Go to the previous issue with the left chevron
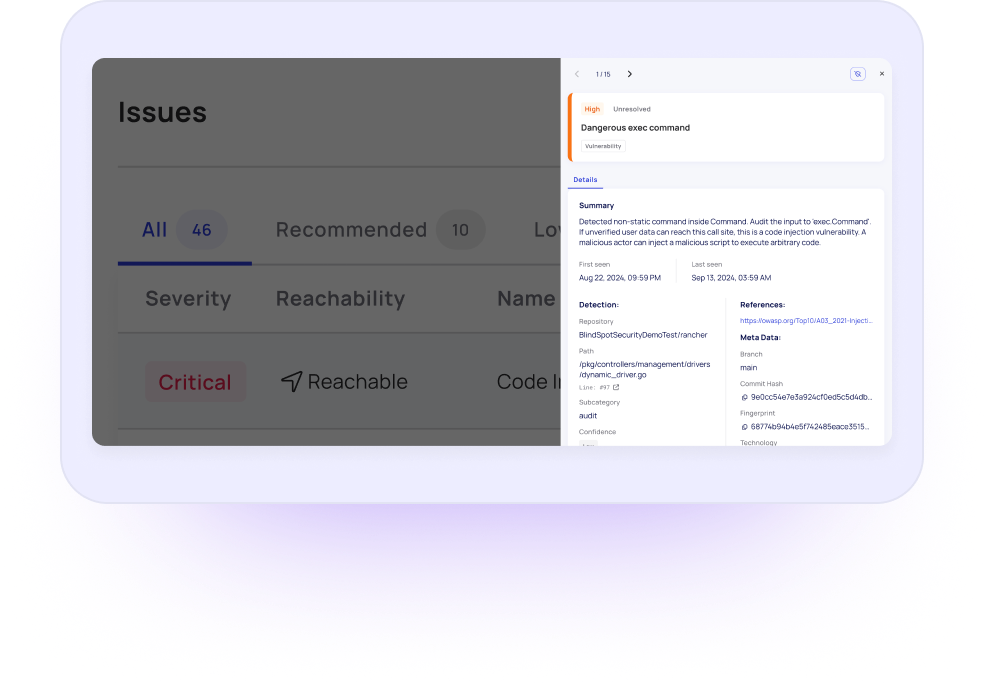Viewport: 984px width, 684px height. [577, 74]
